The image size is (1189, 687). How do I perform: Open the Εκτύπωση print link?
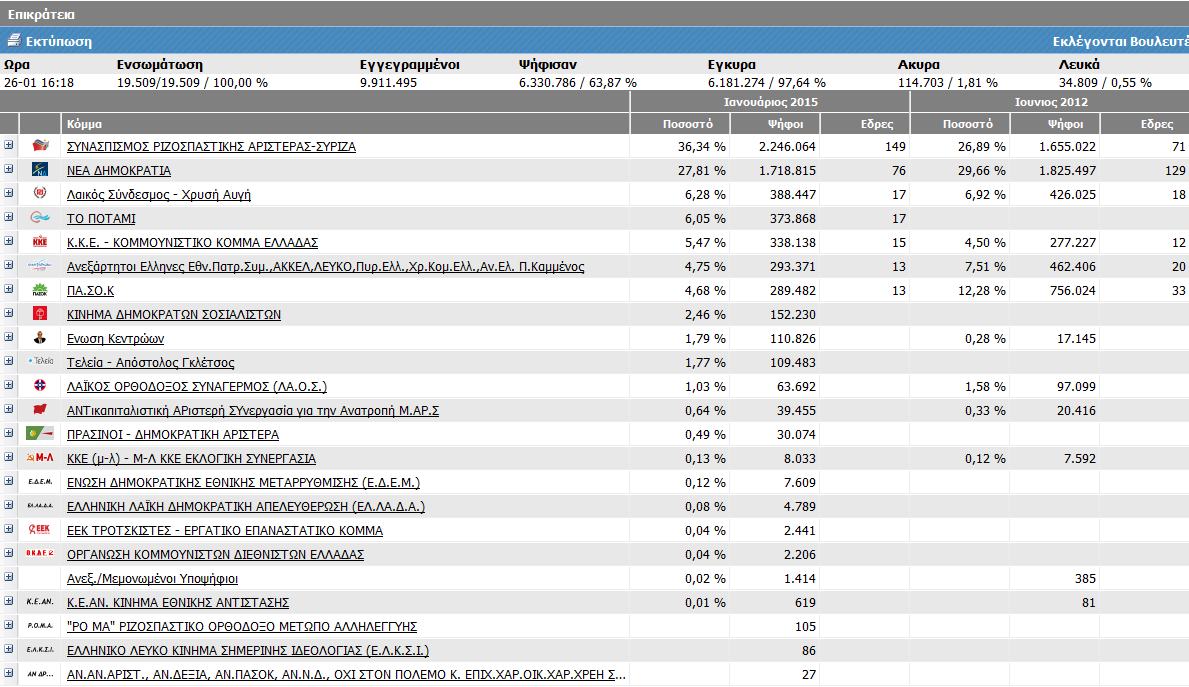tap(58, 41)
